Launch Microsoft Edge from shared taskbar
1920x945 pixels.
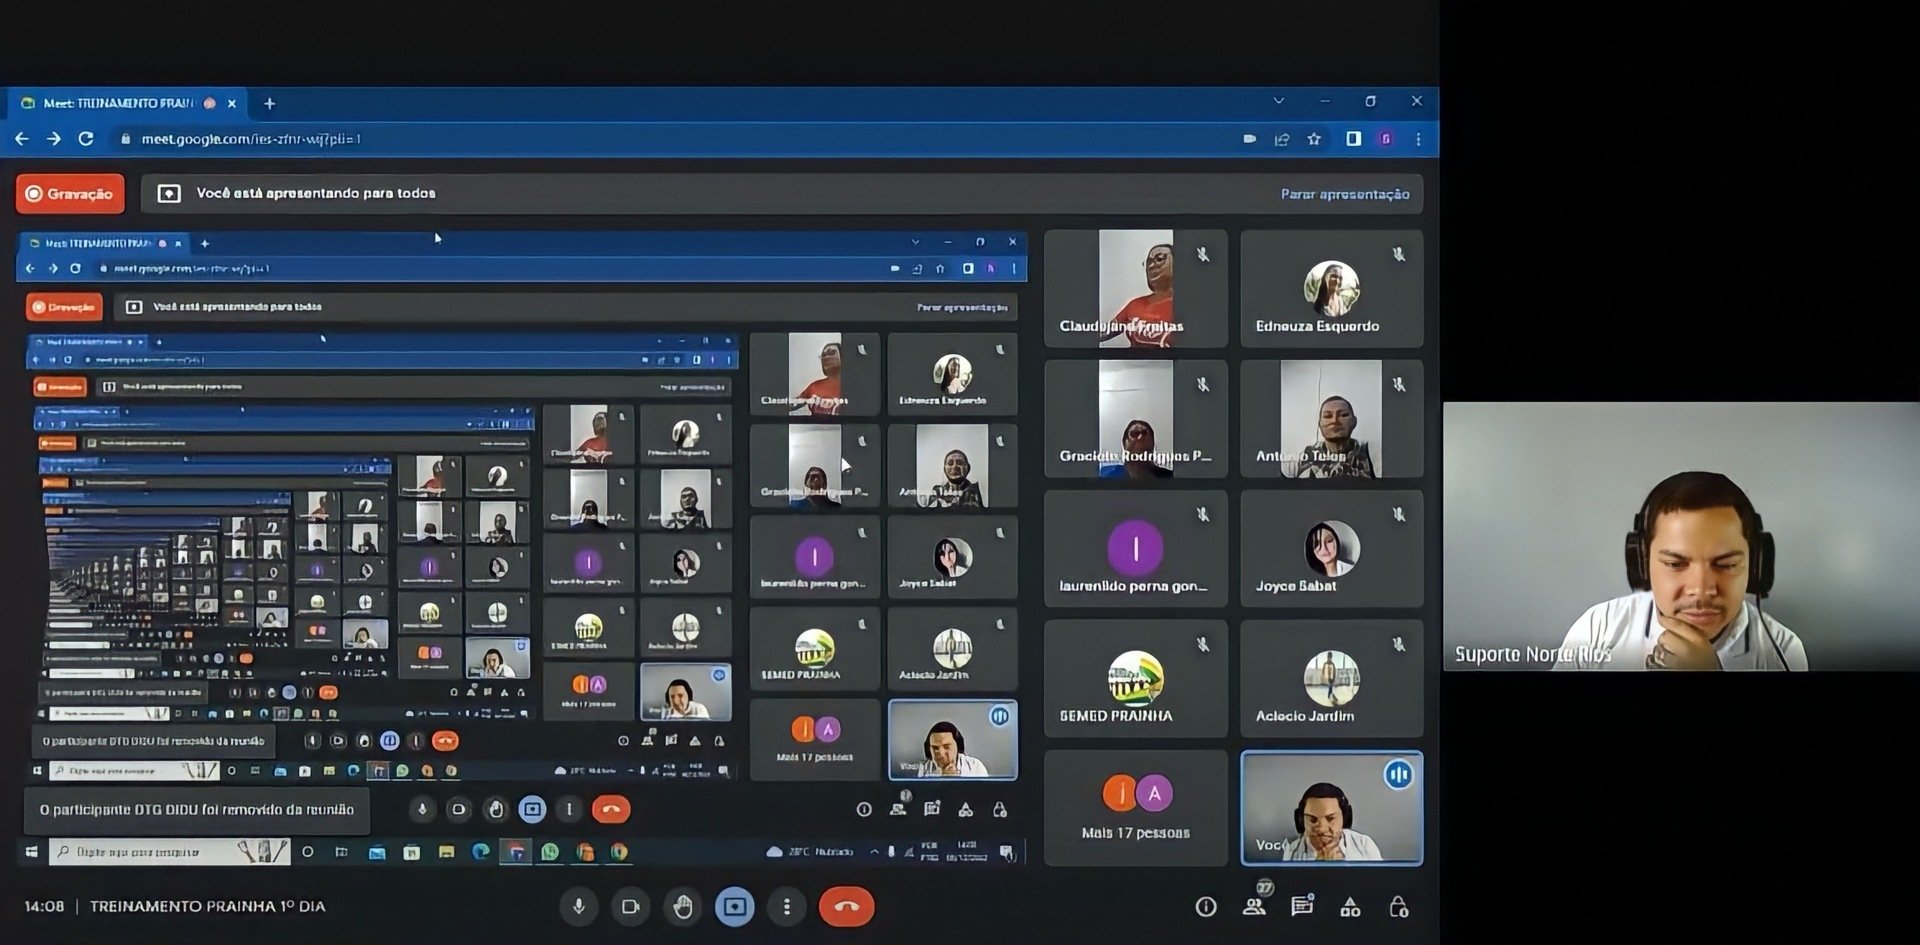[481, 852]
